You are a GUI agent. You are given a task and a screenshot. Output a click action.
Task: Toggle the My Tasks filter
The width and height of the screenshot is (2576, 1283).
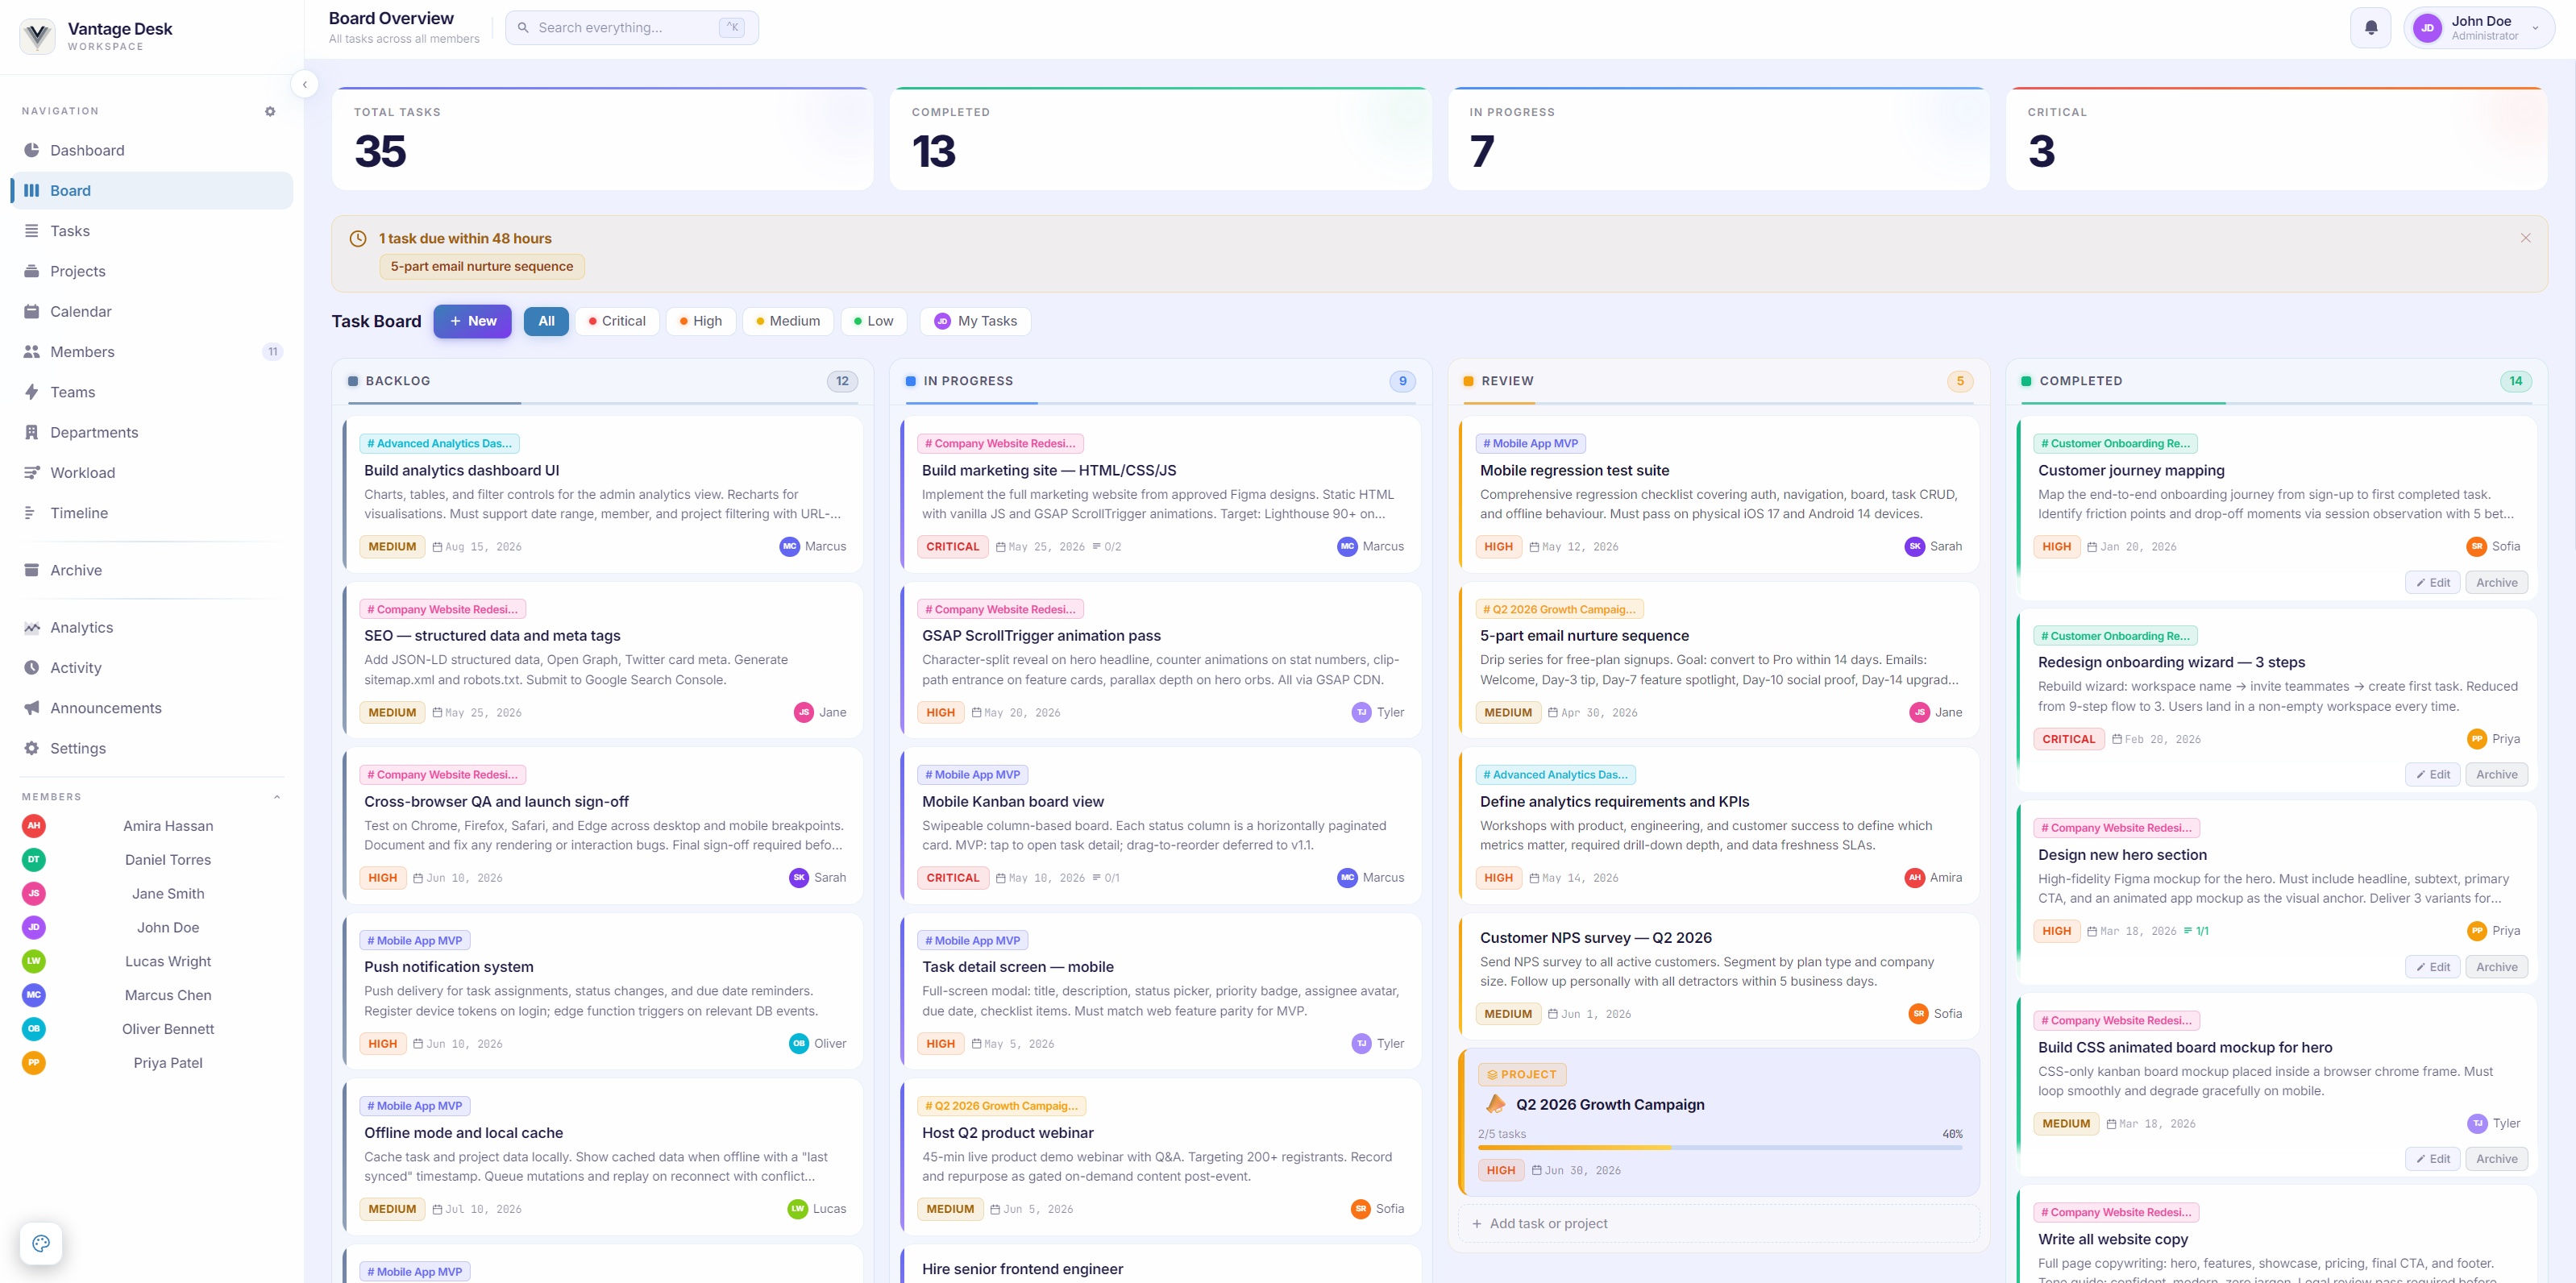click(975, 321)
